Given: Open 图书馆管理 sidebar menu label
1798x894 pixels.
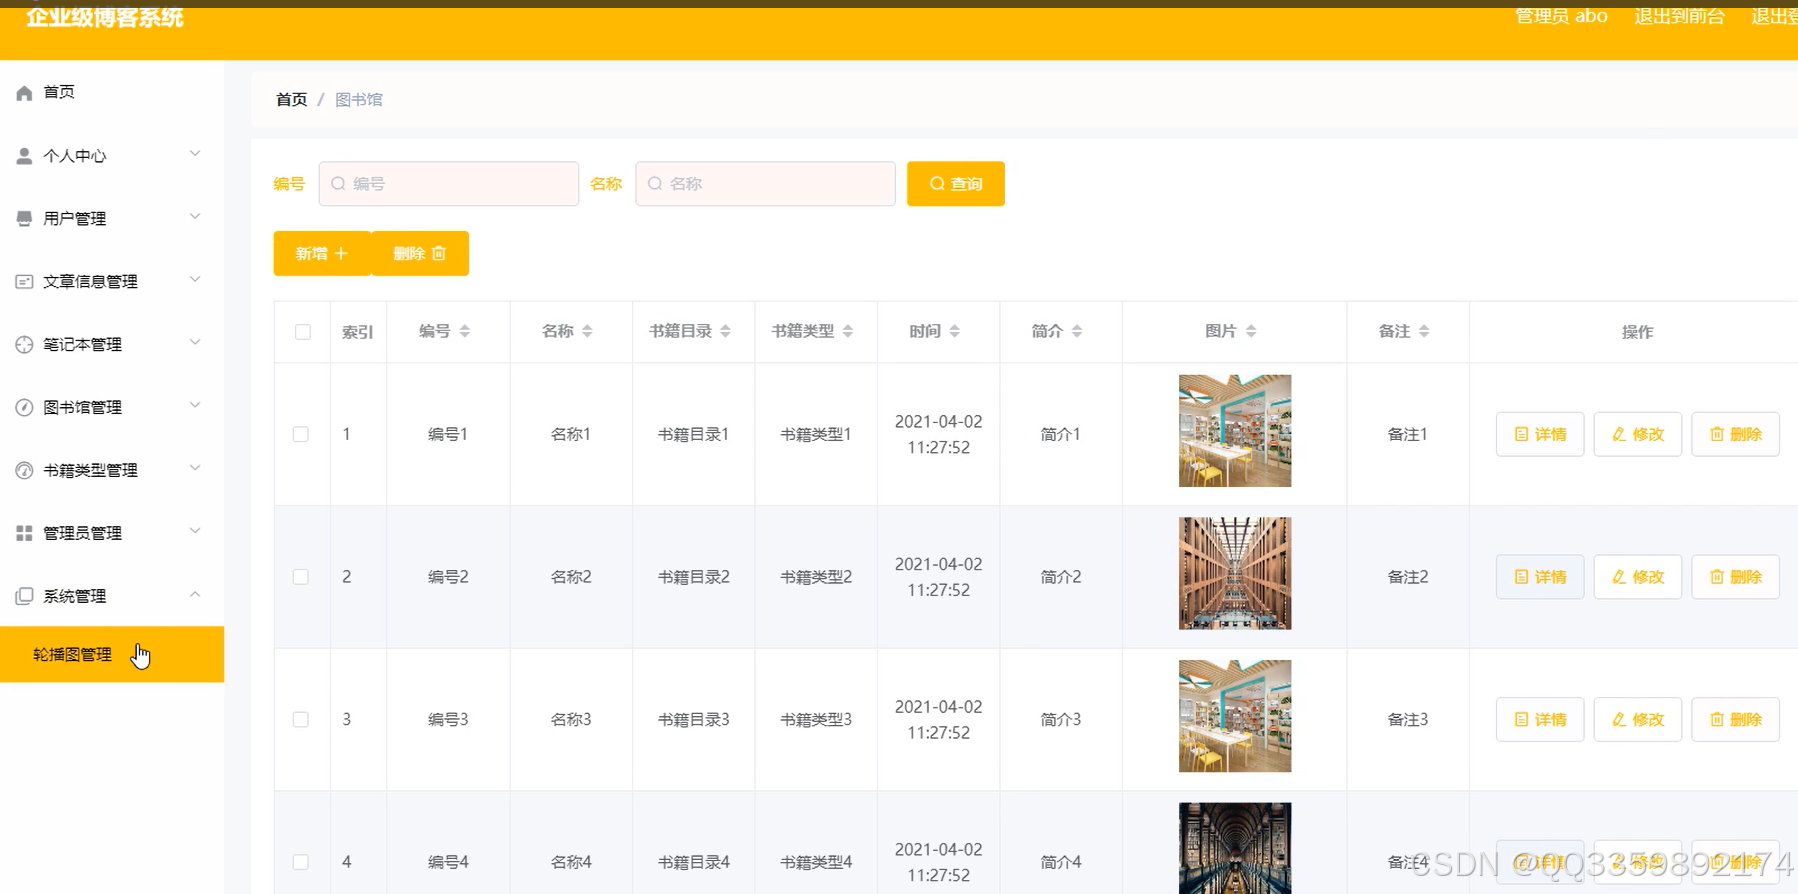Looking at the screenshot, I should (x=82, y=407).
